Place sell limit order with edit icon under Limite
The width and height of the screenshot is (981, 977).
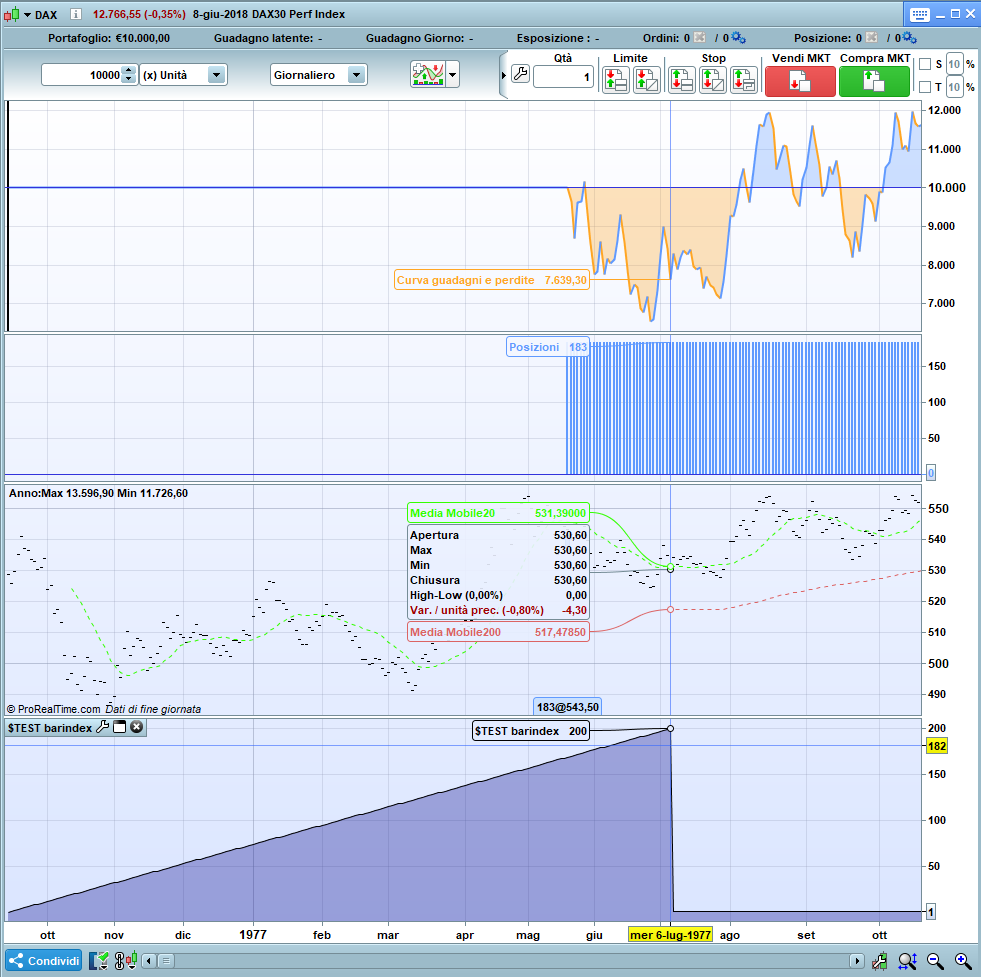647,80
